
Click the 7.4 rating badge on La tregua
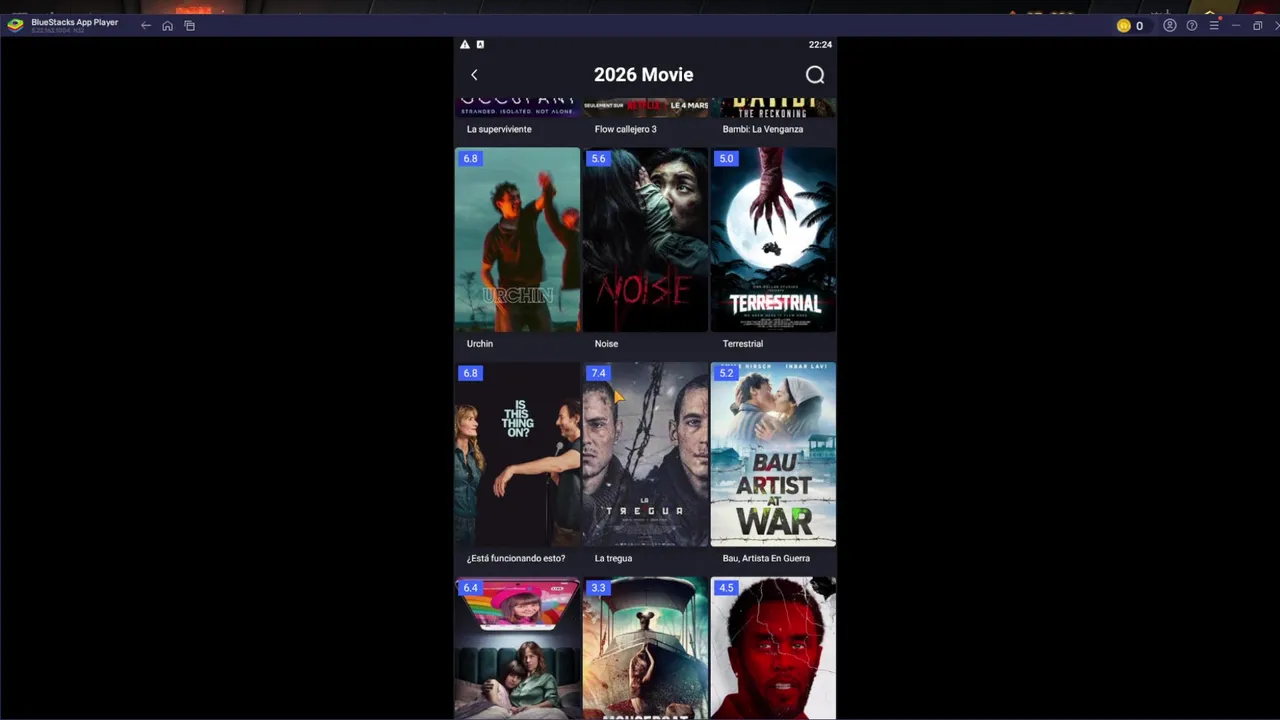598,373
